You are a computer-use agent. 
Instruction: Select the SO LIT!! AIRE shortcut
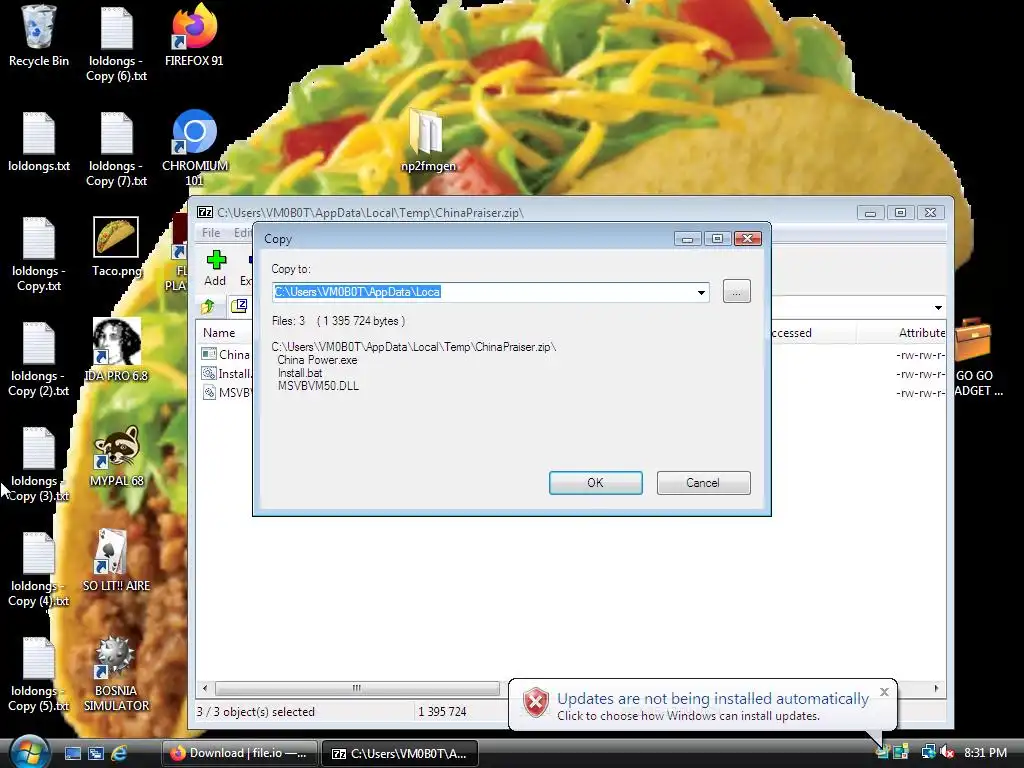(x=116, y=561)
